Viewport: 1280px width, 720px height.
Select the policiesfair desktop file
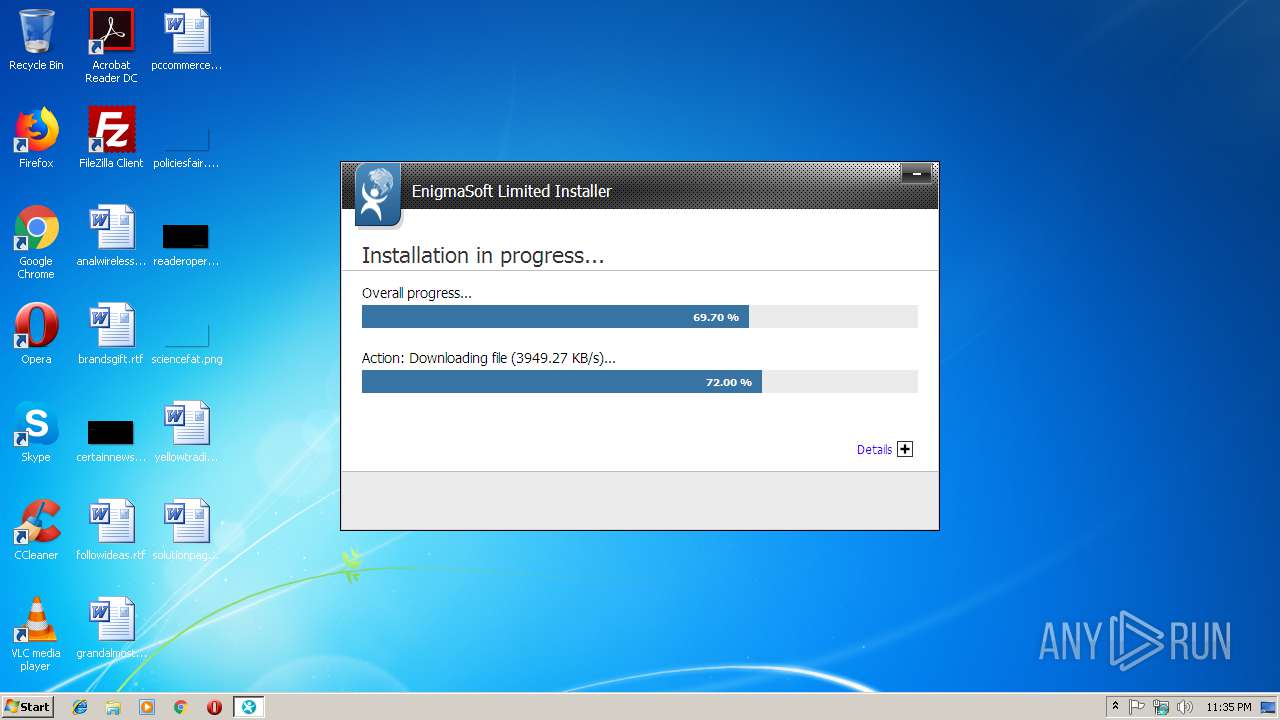click(187, 145)
